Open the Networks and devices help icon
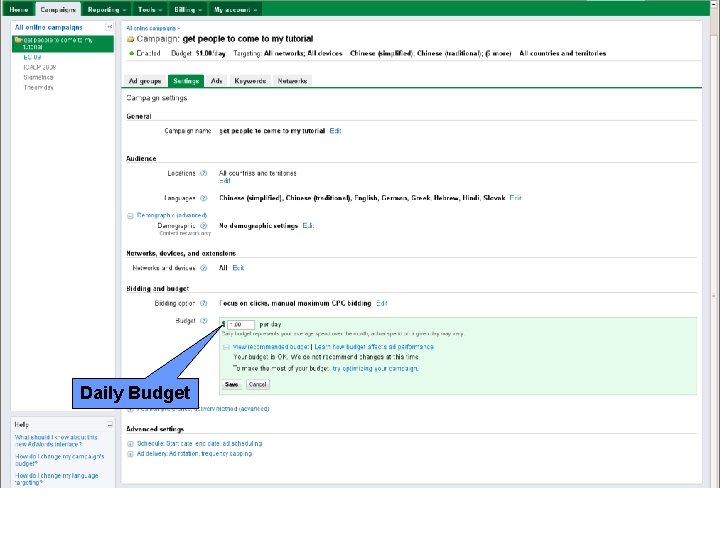This screenshot has width=720, height=540. tap(203, 268)
